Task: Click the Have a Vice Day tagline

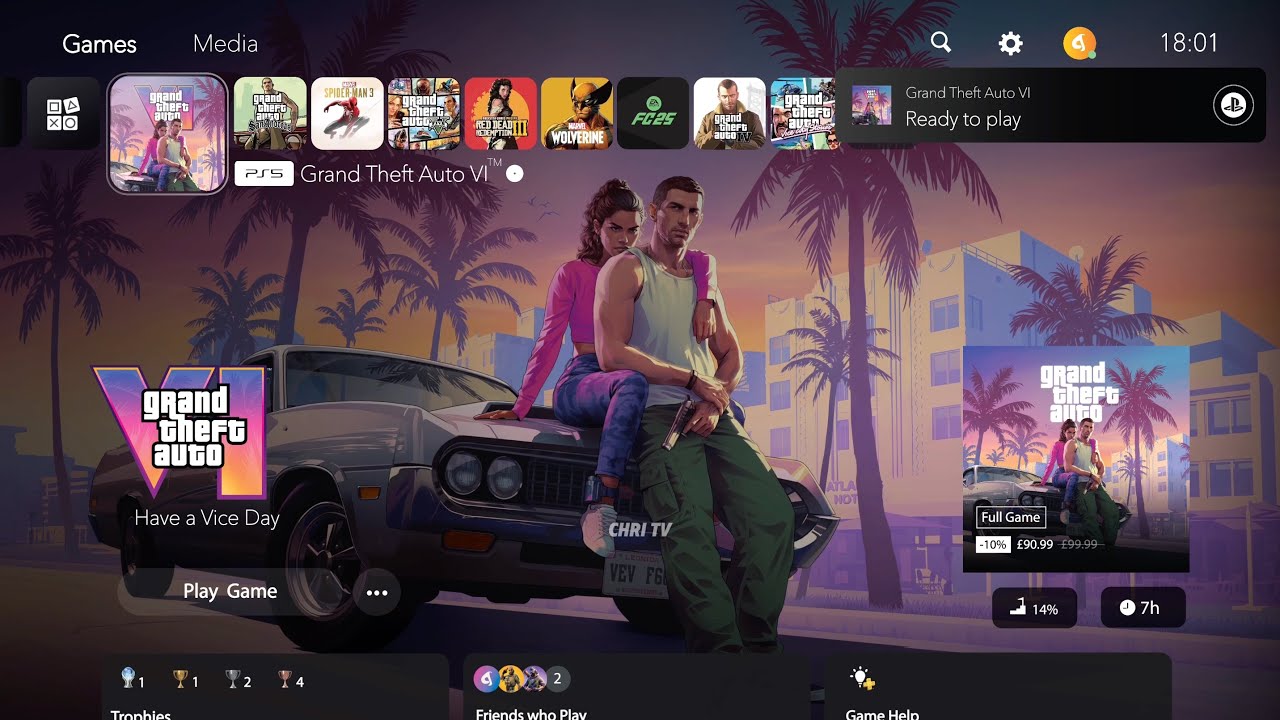Action: (x=207, y=518)
